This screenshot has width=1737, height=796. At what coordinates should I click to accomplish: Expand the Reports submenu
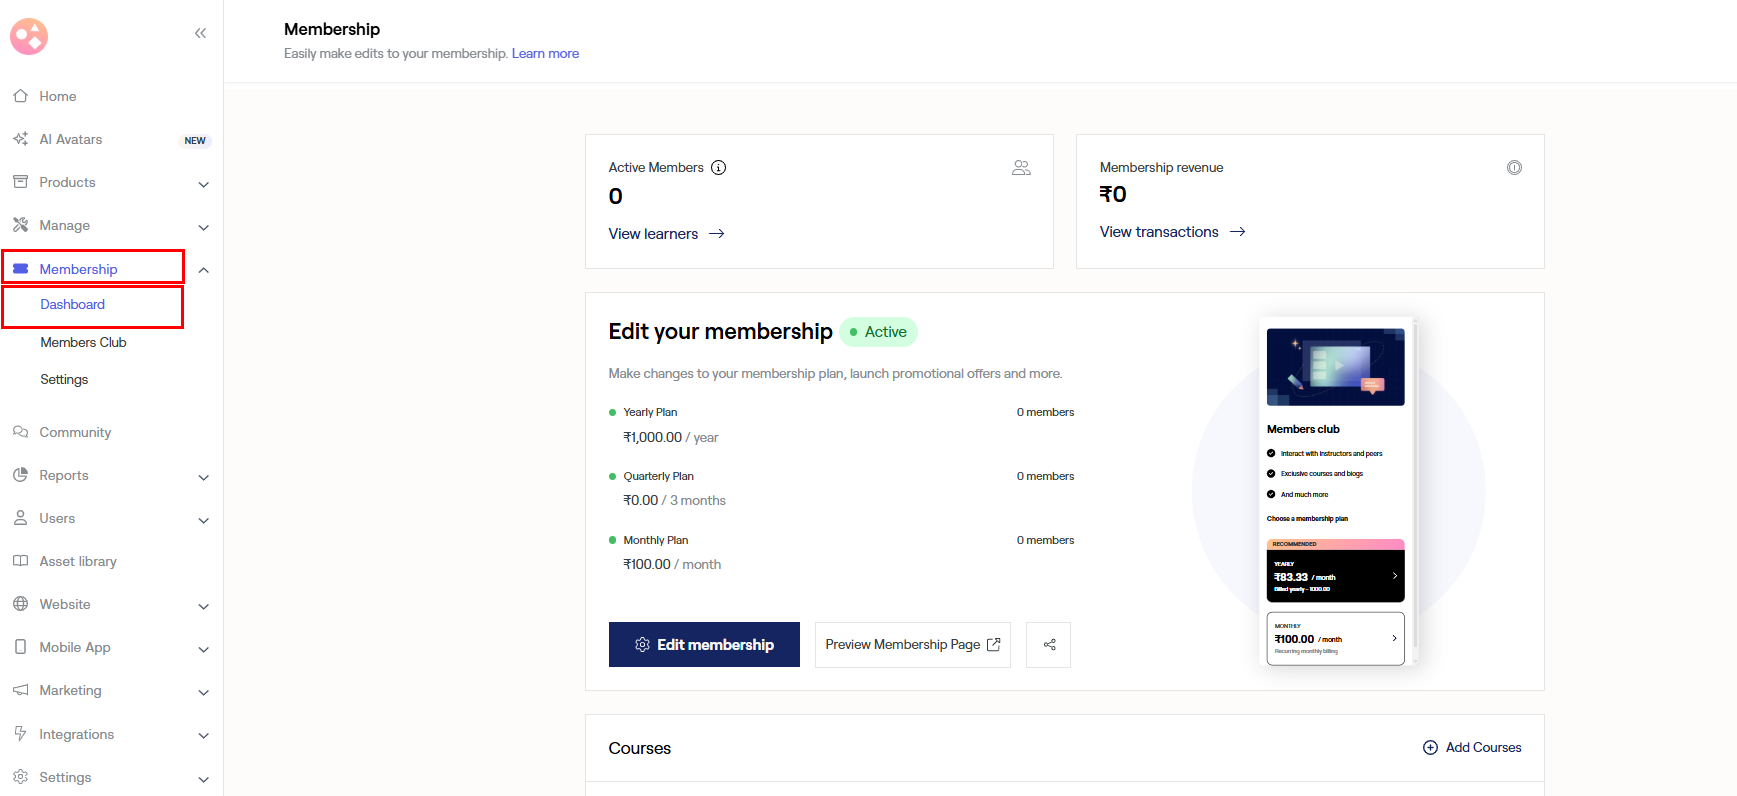[x=203, y=477]
